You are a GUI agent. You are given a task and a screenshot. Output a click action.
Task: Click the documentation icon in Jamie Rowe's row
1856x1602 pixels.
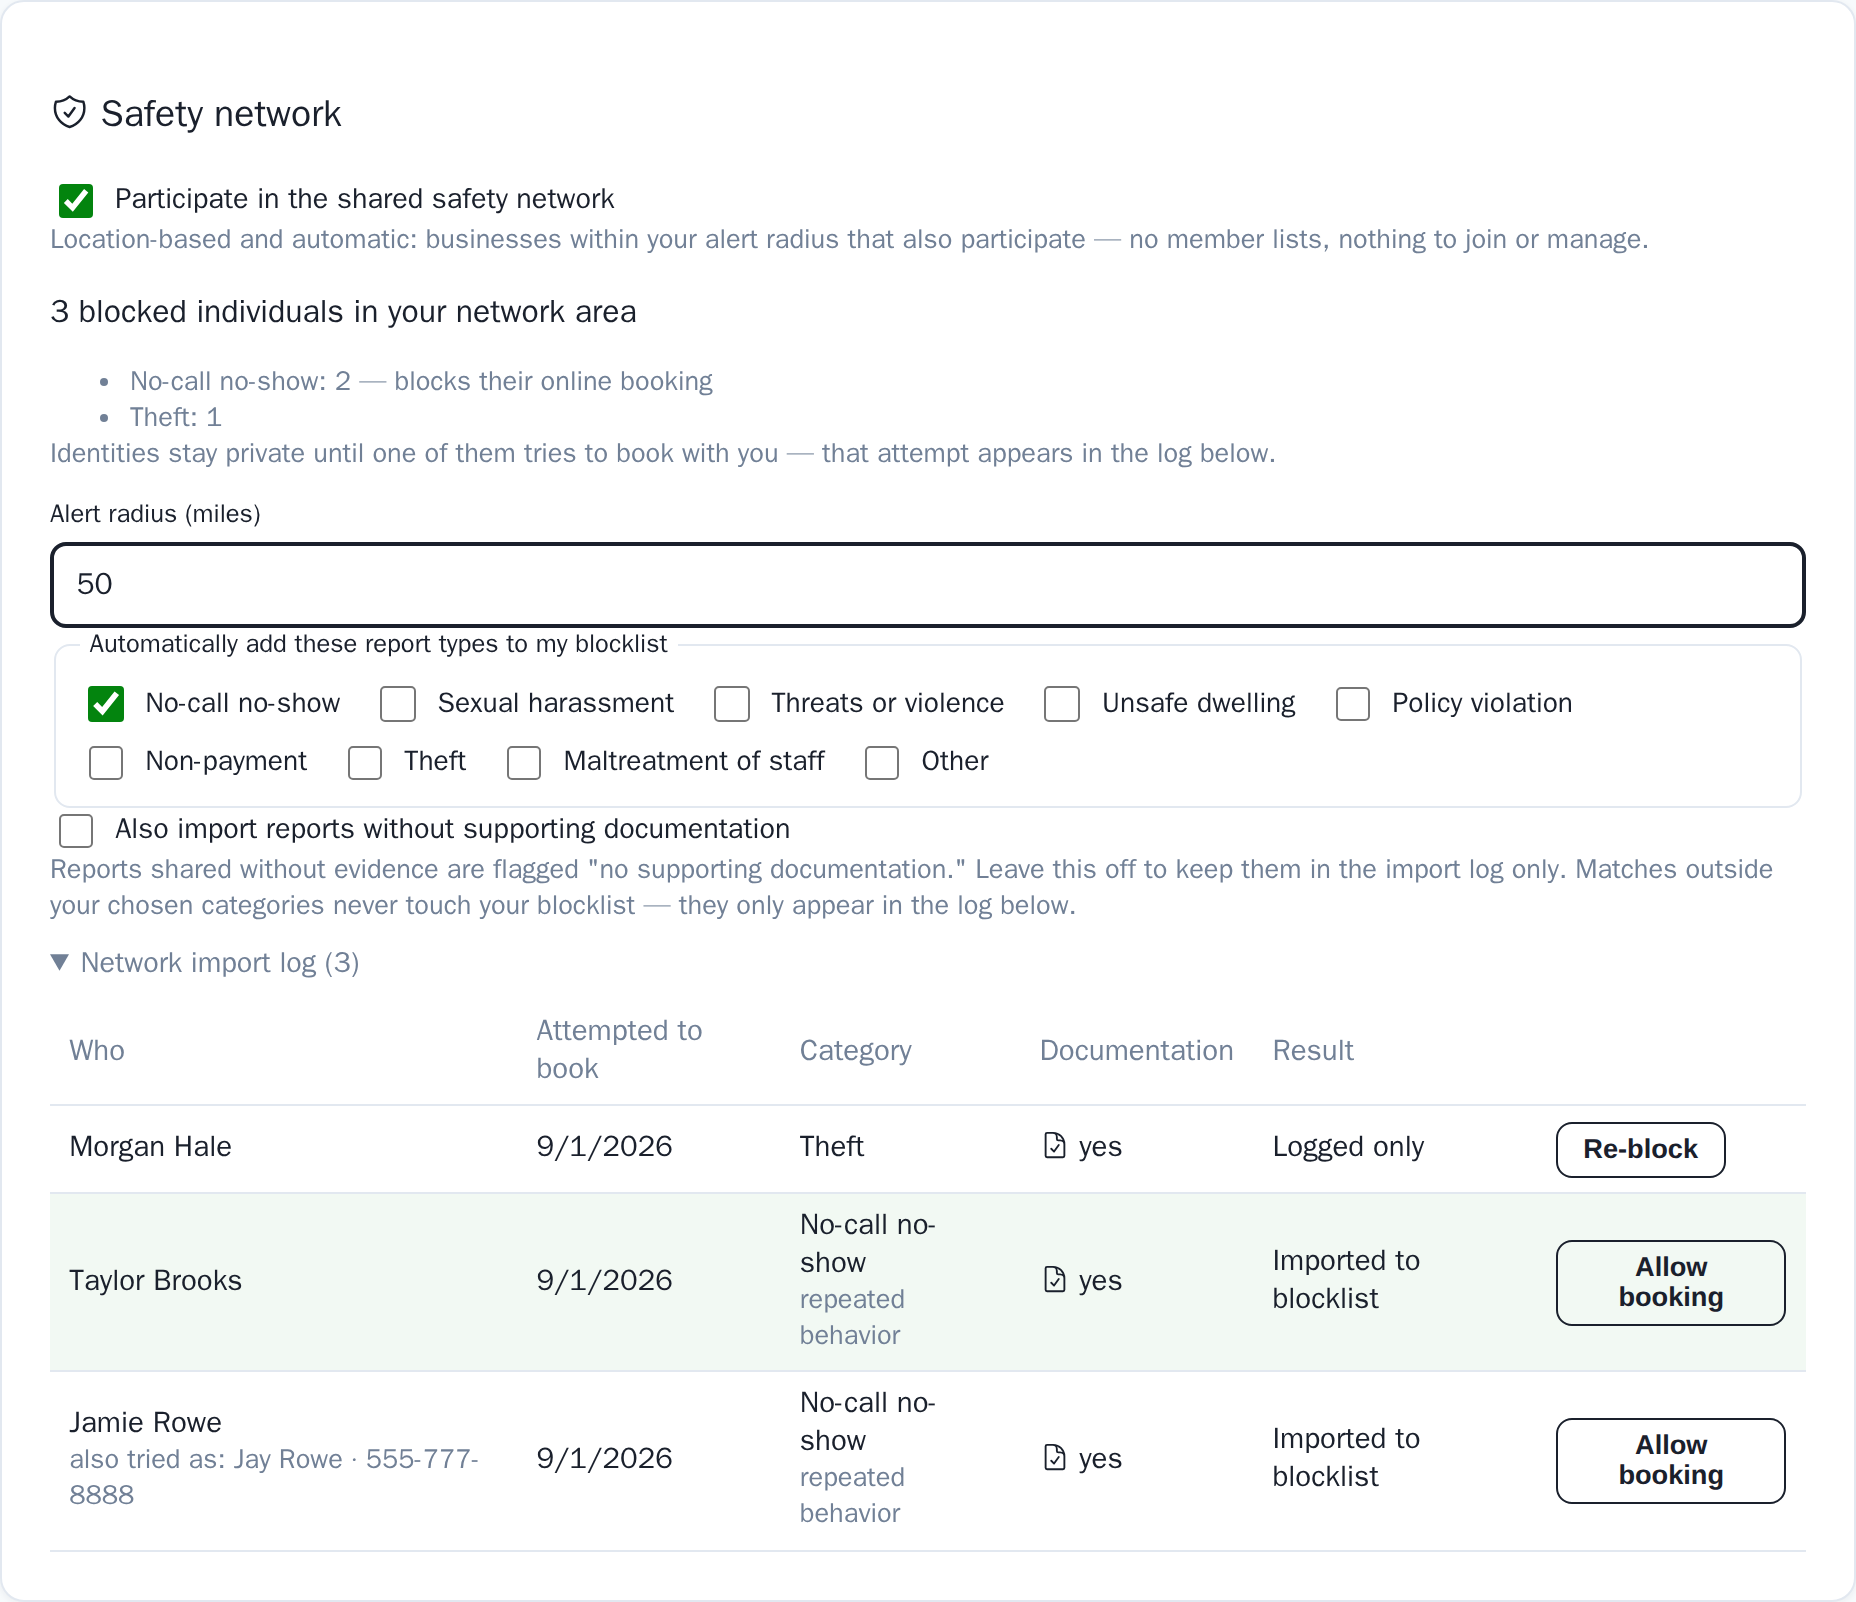click(x=1054, y=1457)
